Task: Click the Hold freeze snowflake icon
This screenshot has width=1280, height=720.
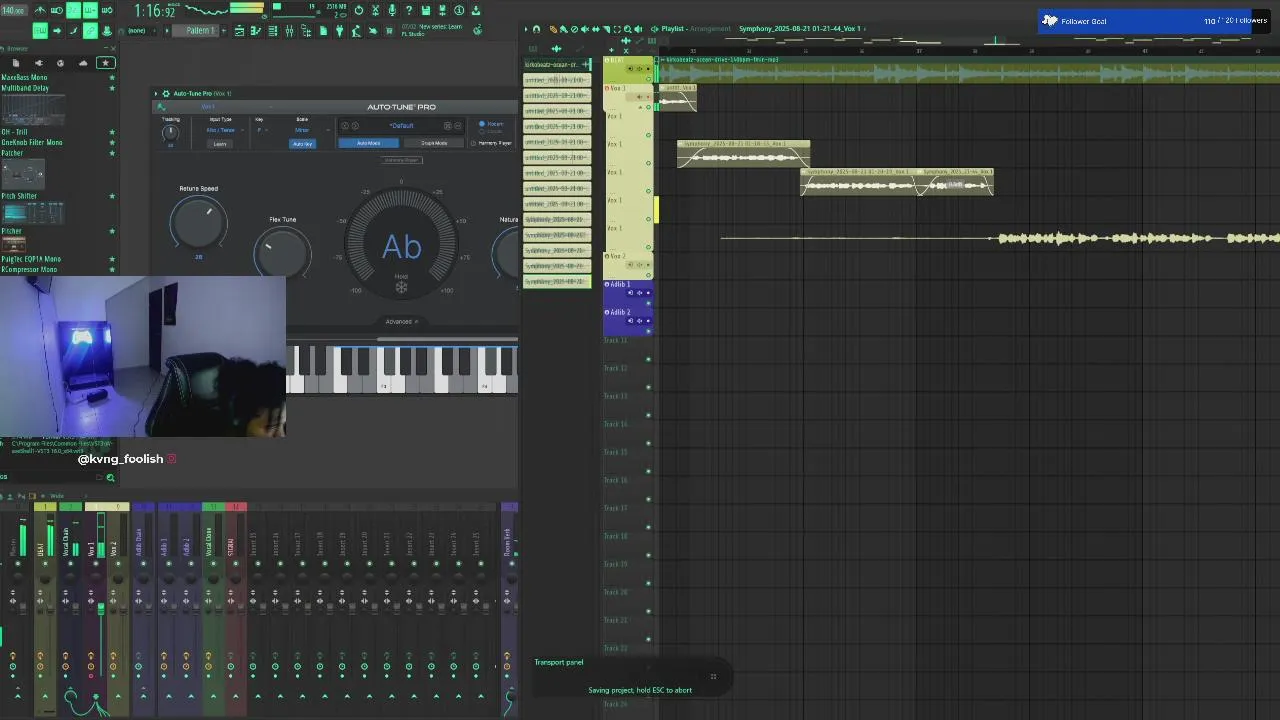Action: coord(401,288)
